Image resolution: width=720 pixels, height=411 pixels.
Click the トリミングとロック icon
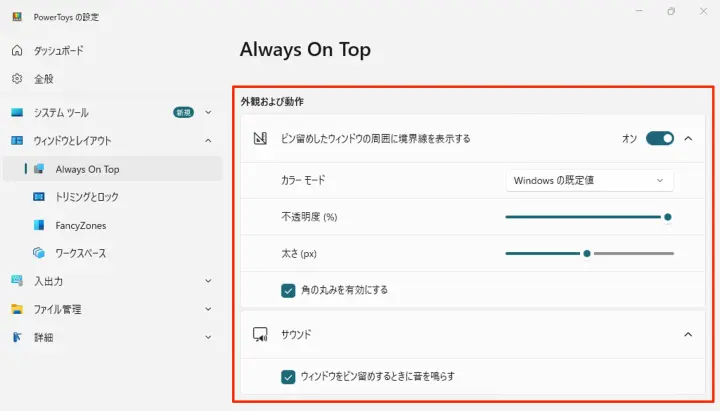[39, 197]
